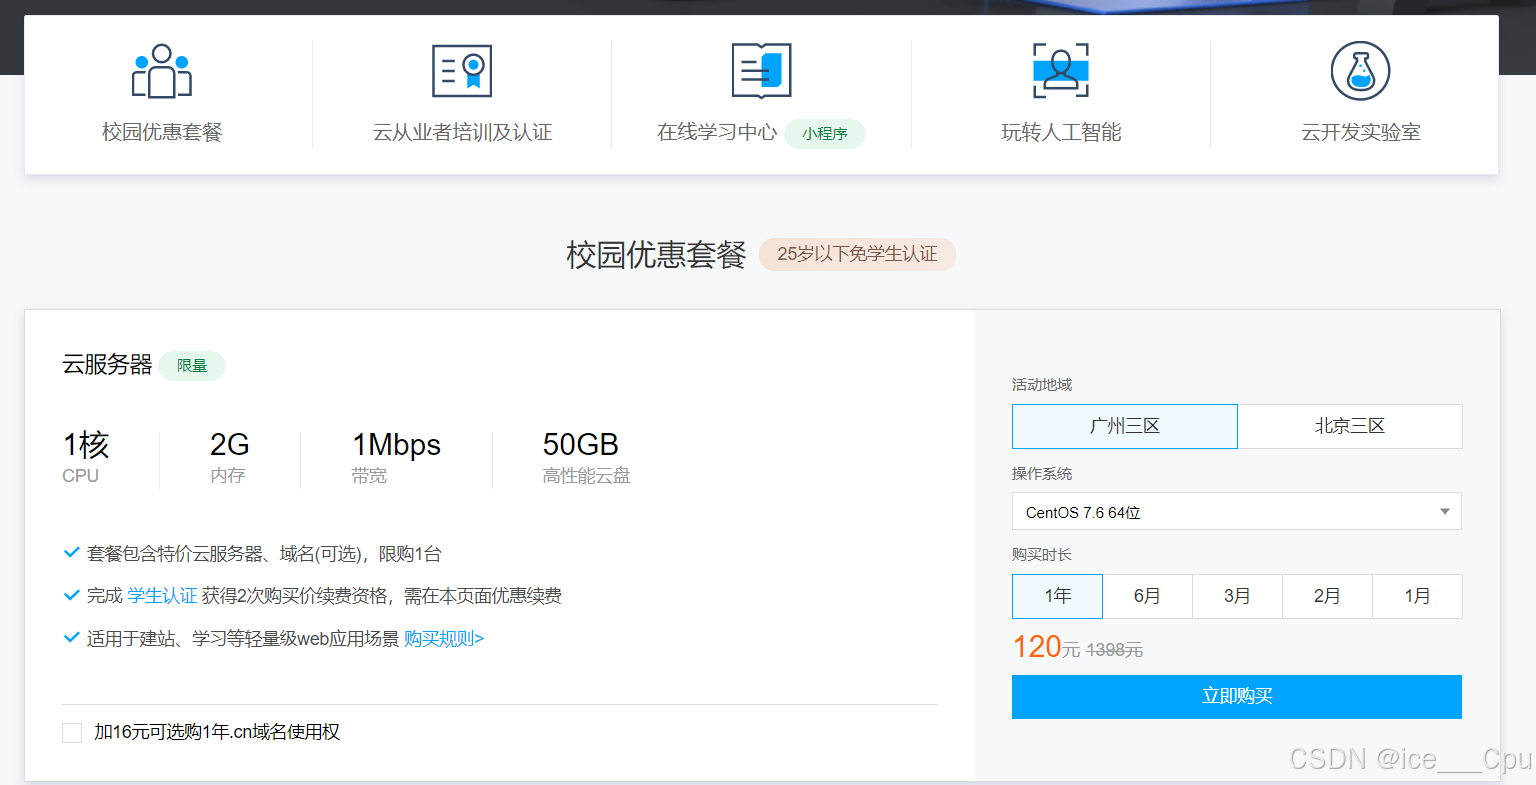Screen dimensions: 1536x785
Task: Choose 3月 purchase duration
Action: 1237,596
